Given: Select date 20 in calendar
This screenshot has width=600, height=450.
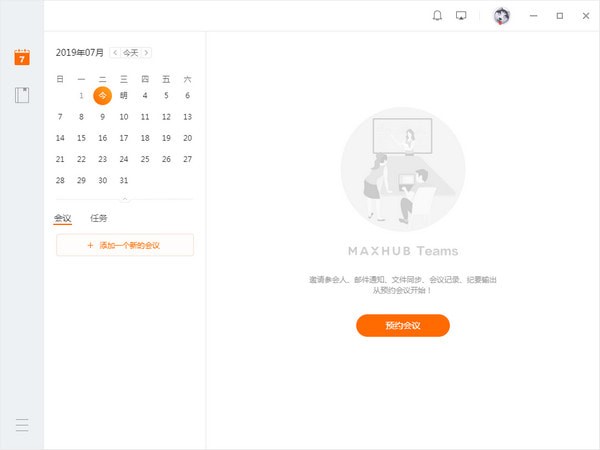Looking at the screenshot, I should [188, 138].
